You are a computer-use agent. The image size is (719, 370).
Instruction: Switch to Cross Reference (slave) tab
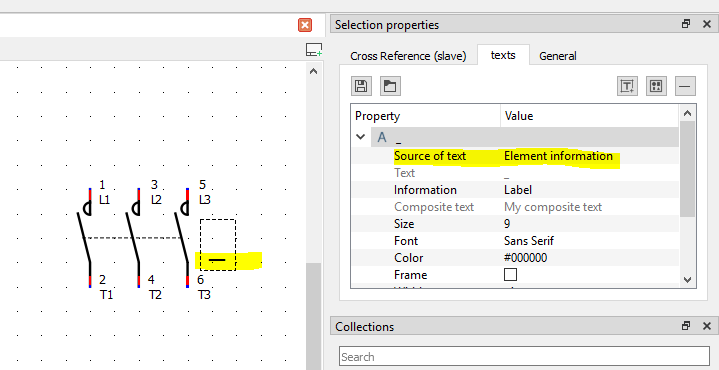pos(408,56)
